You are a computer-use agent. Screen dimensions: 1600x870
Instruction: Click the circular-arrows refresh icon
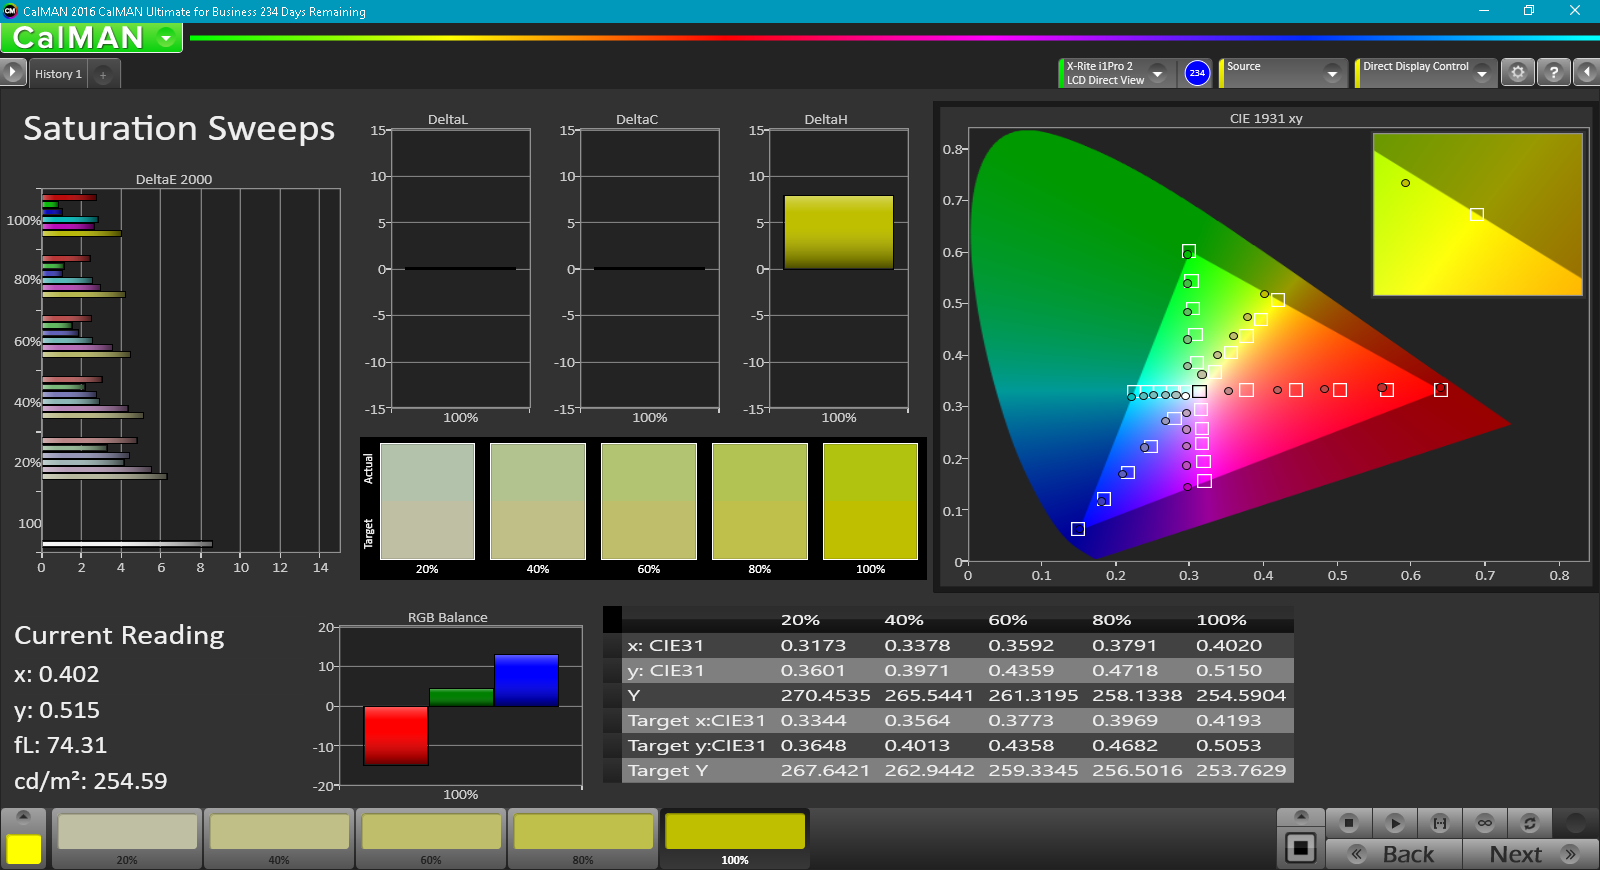pyautogui.click(x=1529, y=823)
